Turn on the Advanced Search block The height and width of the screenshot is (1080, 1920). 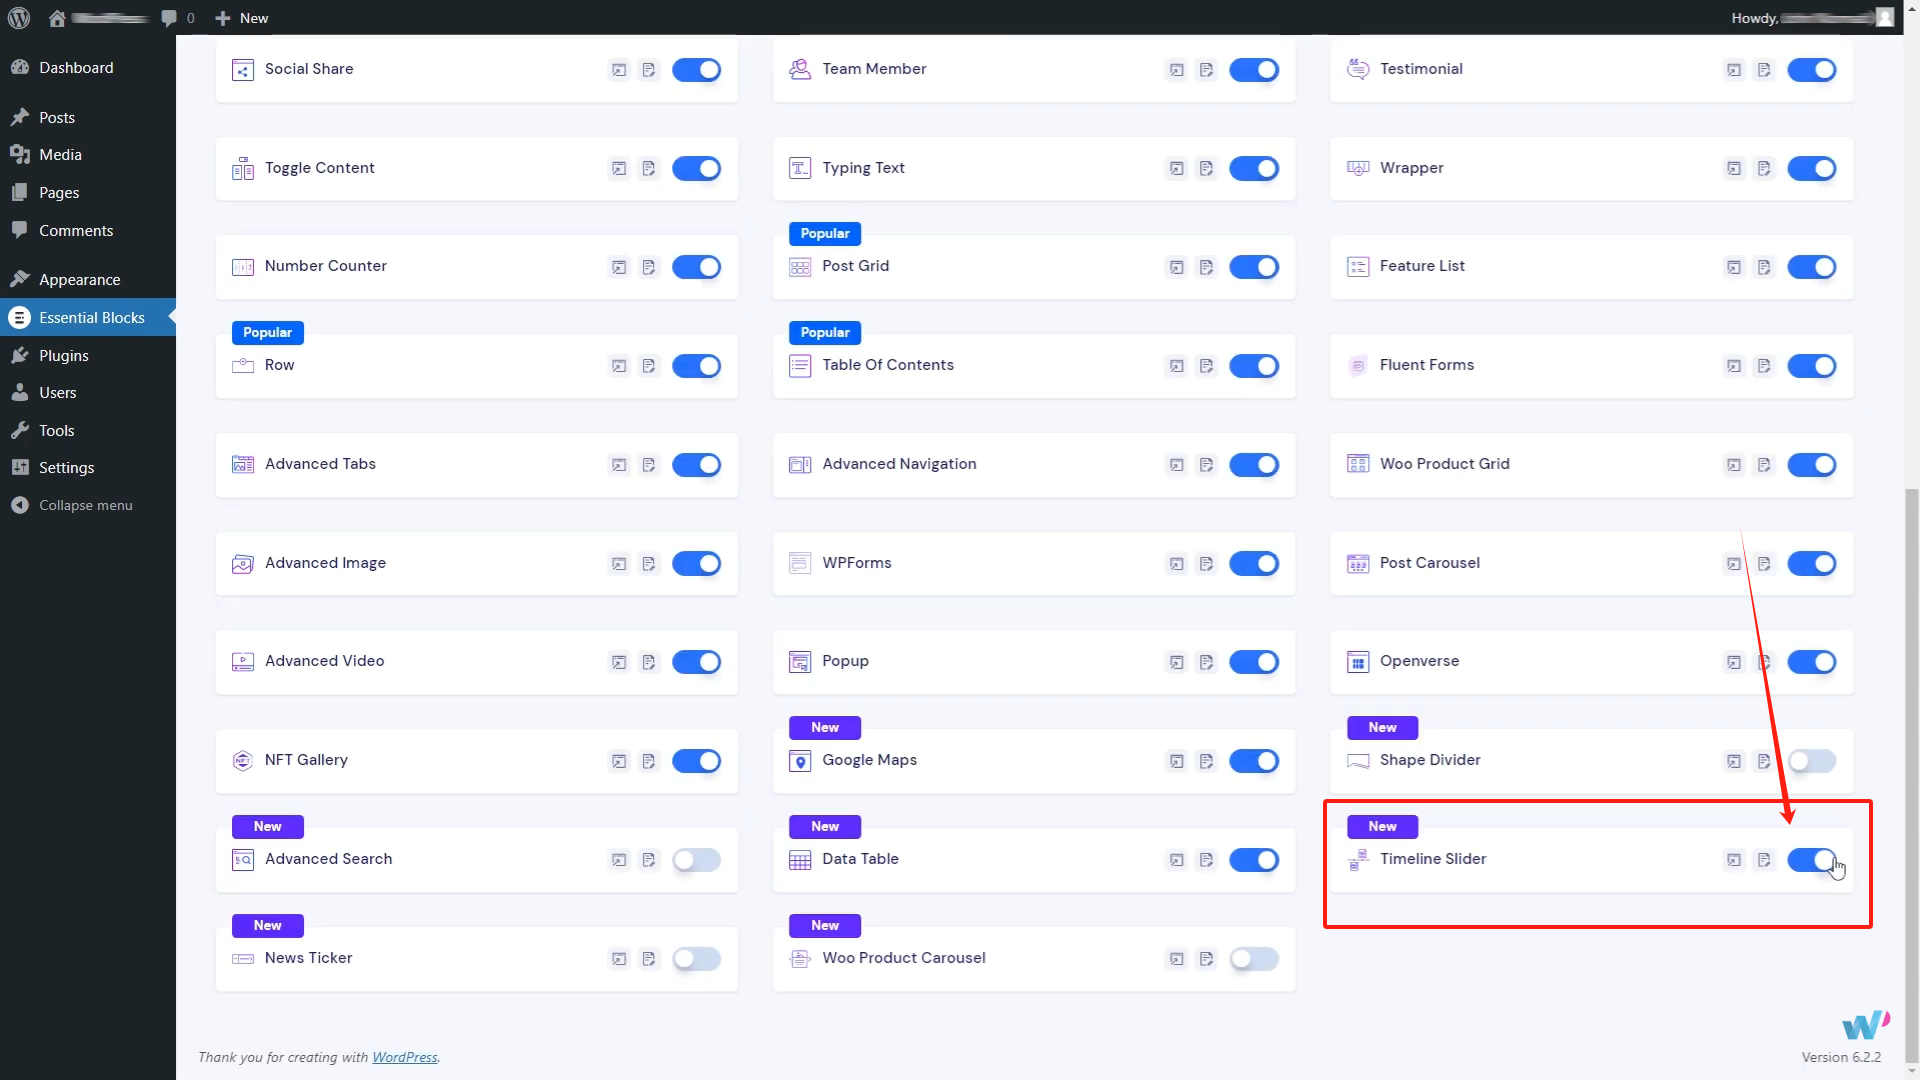tap(696, 860)
